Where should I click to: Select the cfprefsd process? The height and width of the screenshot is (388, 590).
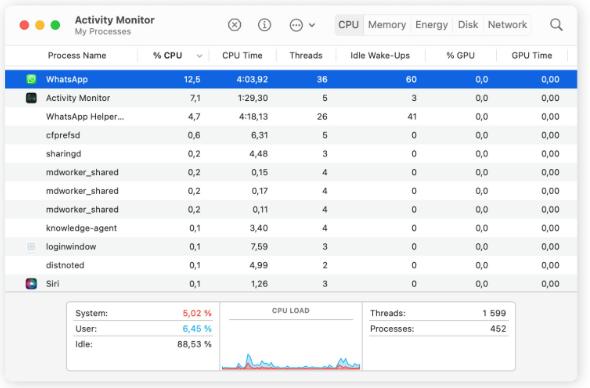coord(291,135)
